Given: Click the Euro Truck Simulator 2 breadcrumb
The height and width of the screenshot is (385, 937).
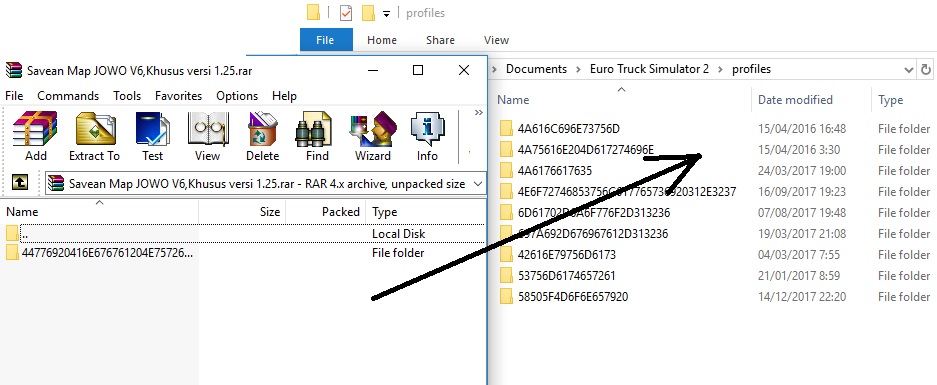Looking at the screenshot, I should [649, 69].
